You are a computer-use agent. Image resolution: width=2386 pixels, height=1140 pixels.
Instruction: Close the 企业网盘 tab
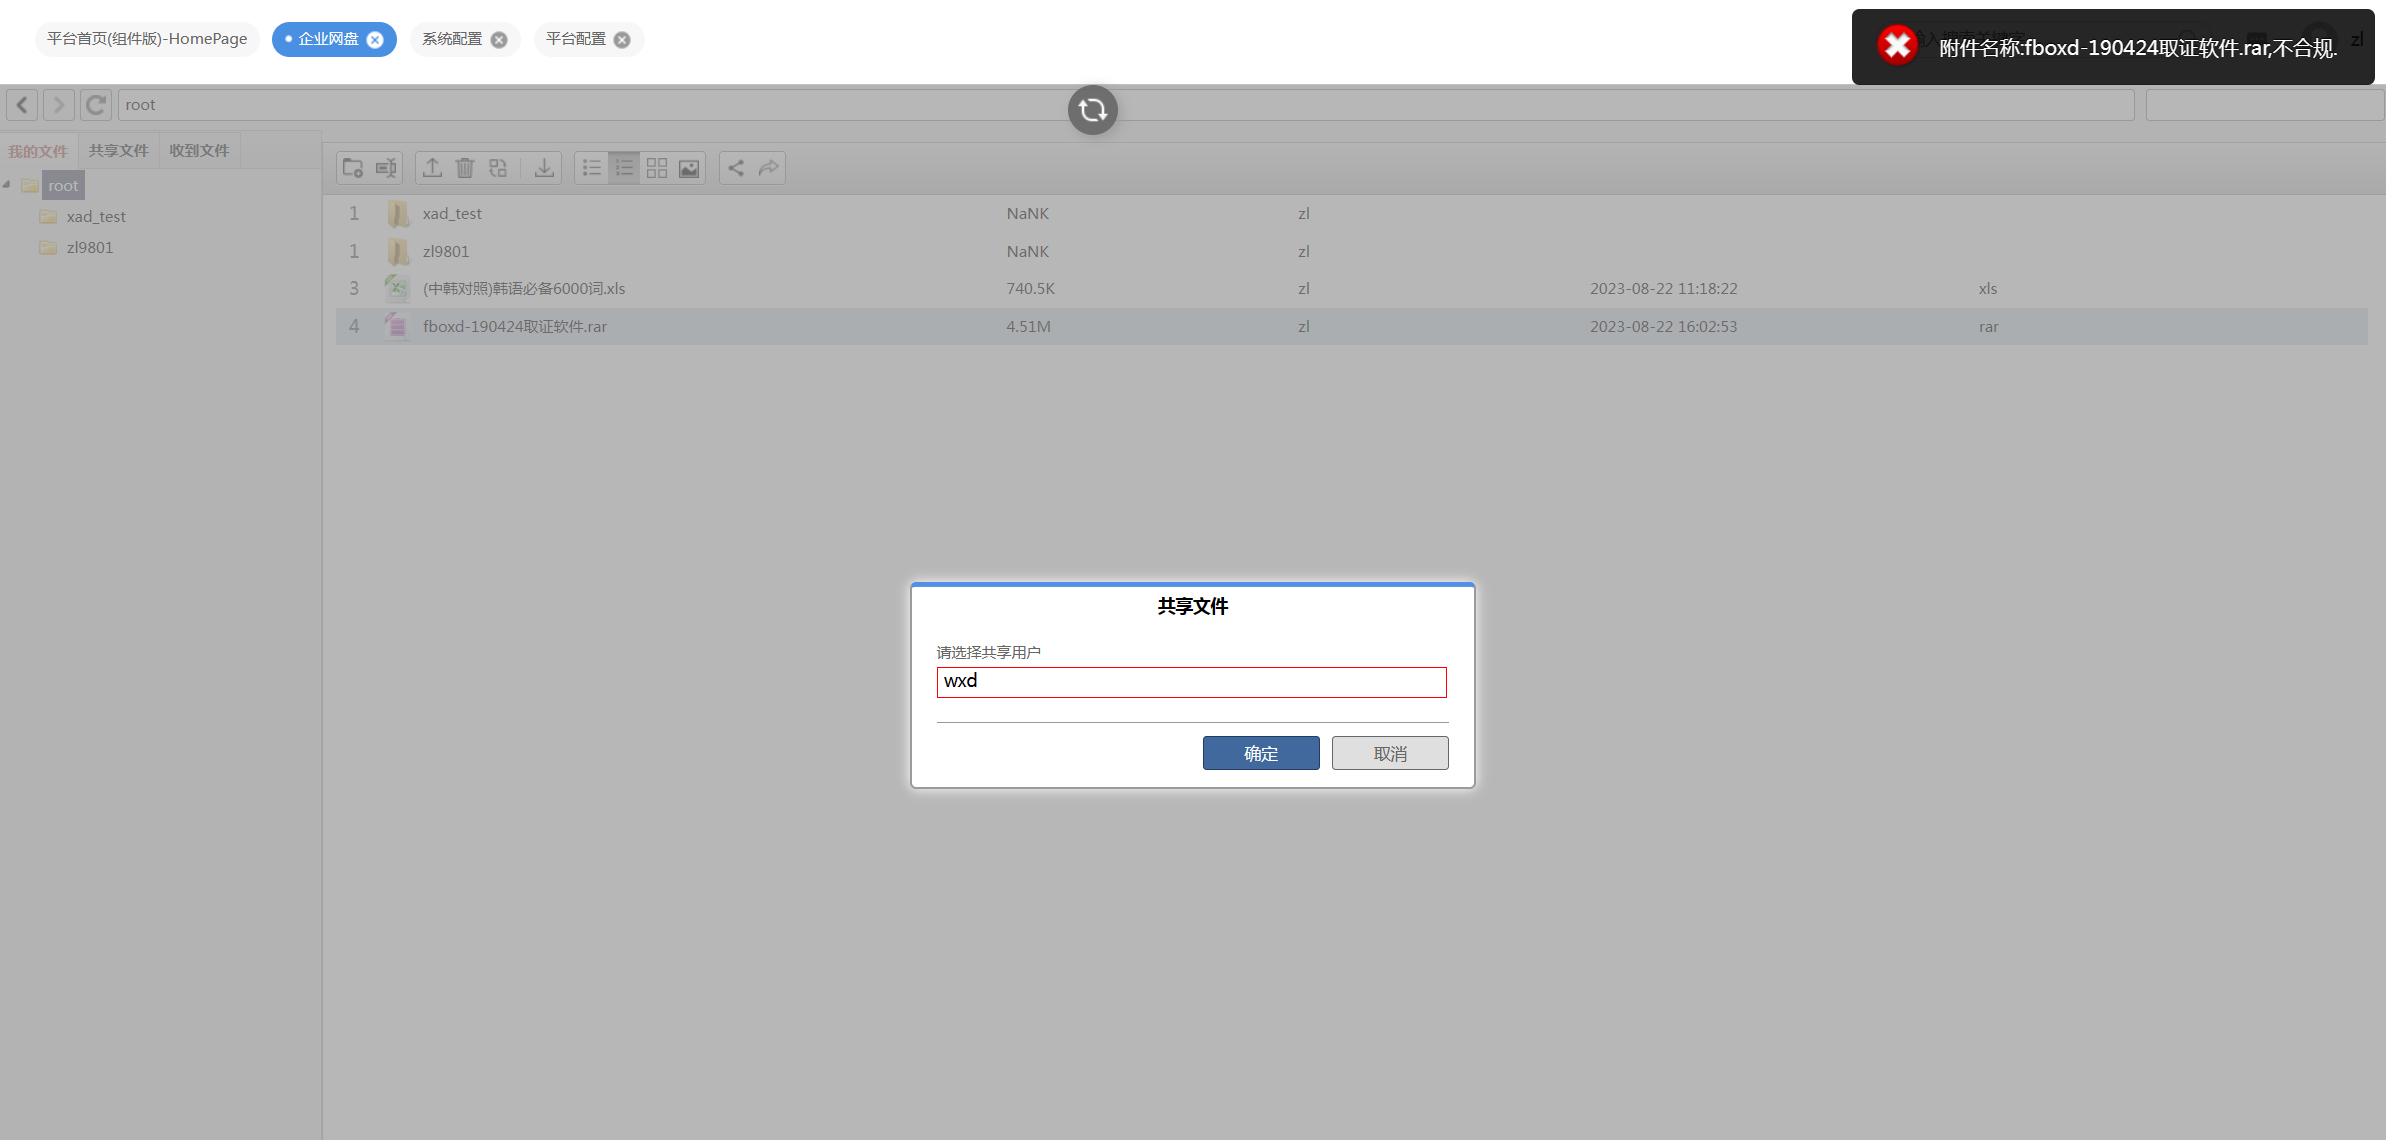[375, 40]
